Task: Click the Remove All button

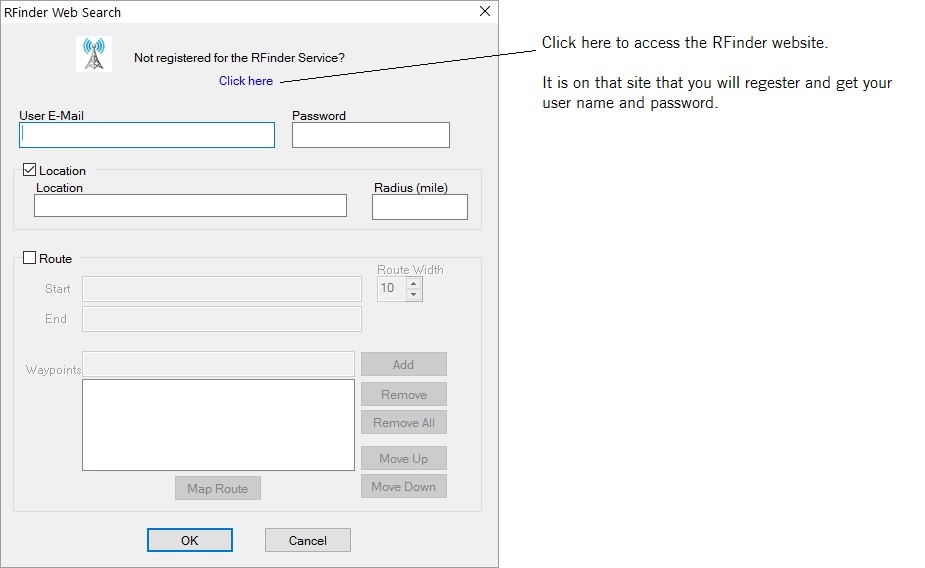Action: pos(404,422)
